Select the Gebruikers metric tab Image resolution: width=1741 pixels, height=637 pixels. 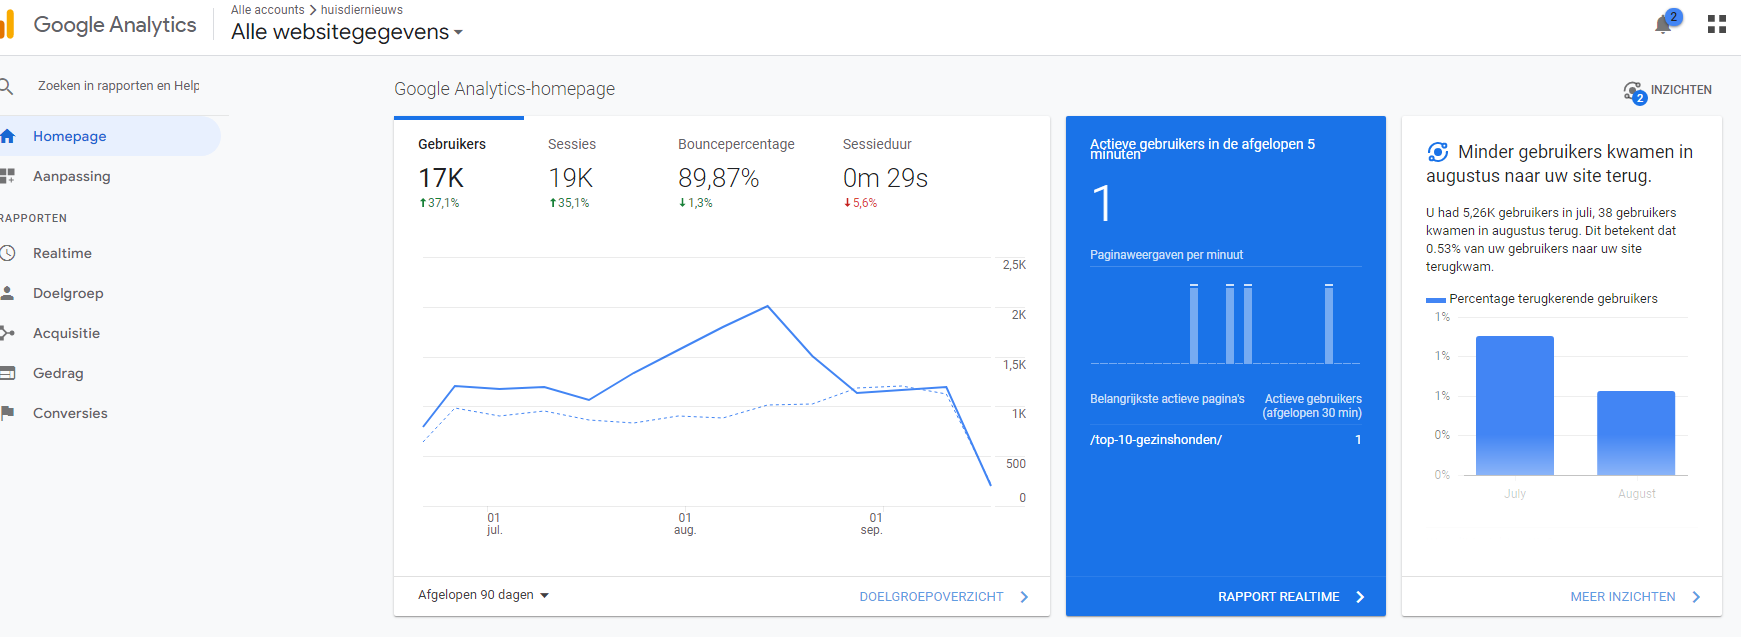pos(459,172)
